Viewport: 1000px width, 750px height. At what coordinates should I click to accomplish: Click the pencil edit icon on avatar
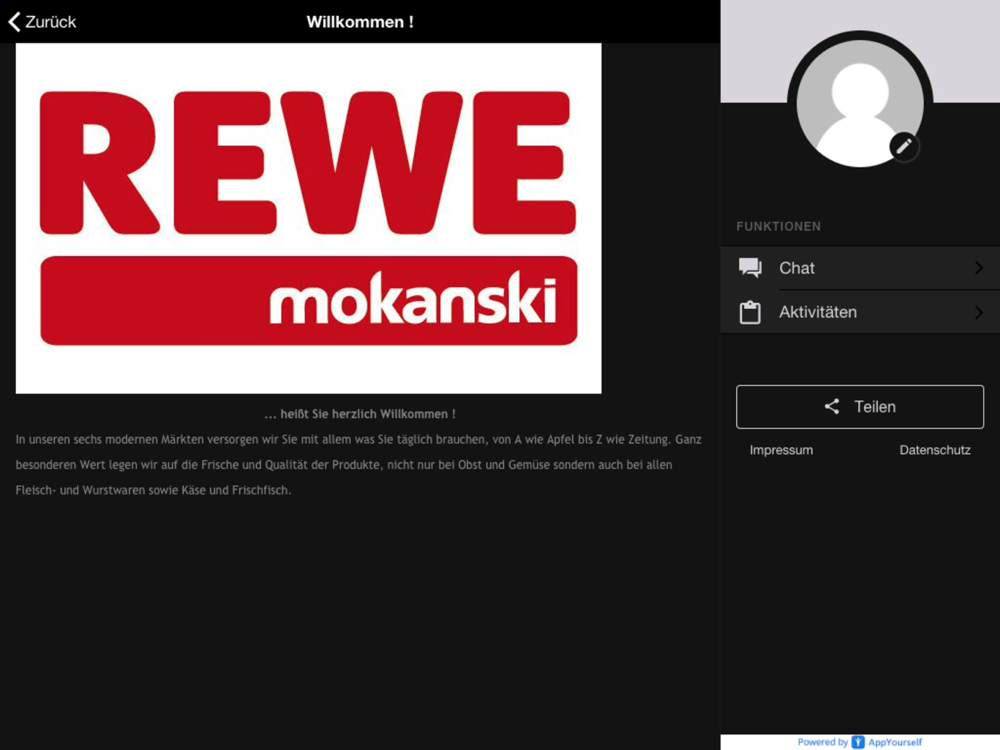[904, 147]
